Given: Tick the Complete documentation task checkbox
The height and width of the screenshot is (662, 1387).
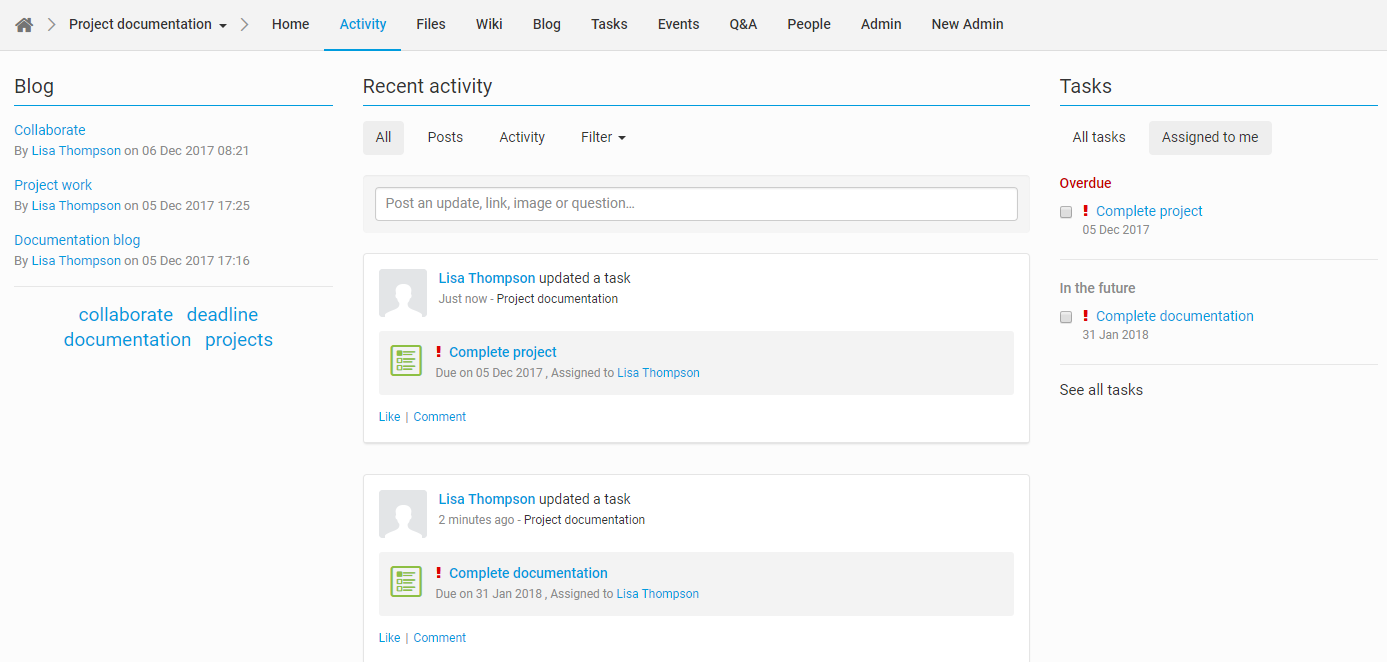Looking at the screenshot, I should (x=1066, y=317).
